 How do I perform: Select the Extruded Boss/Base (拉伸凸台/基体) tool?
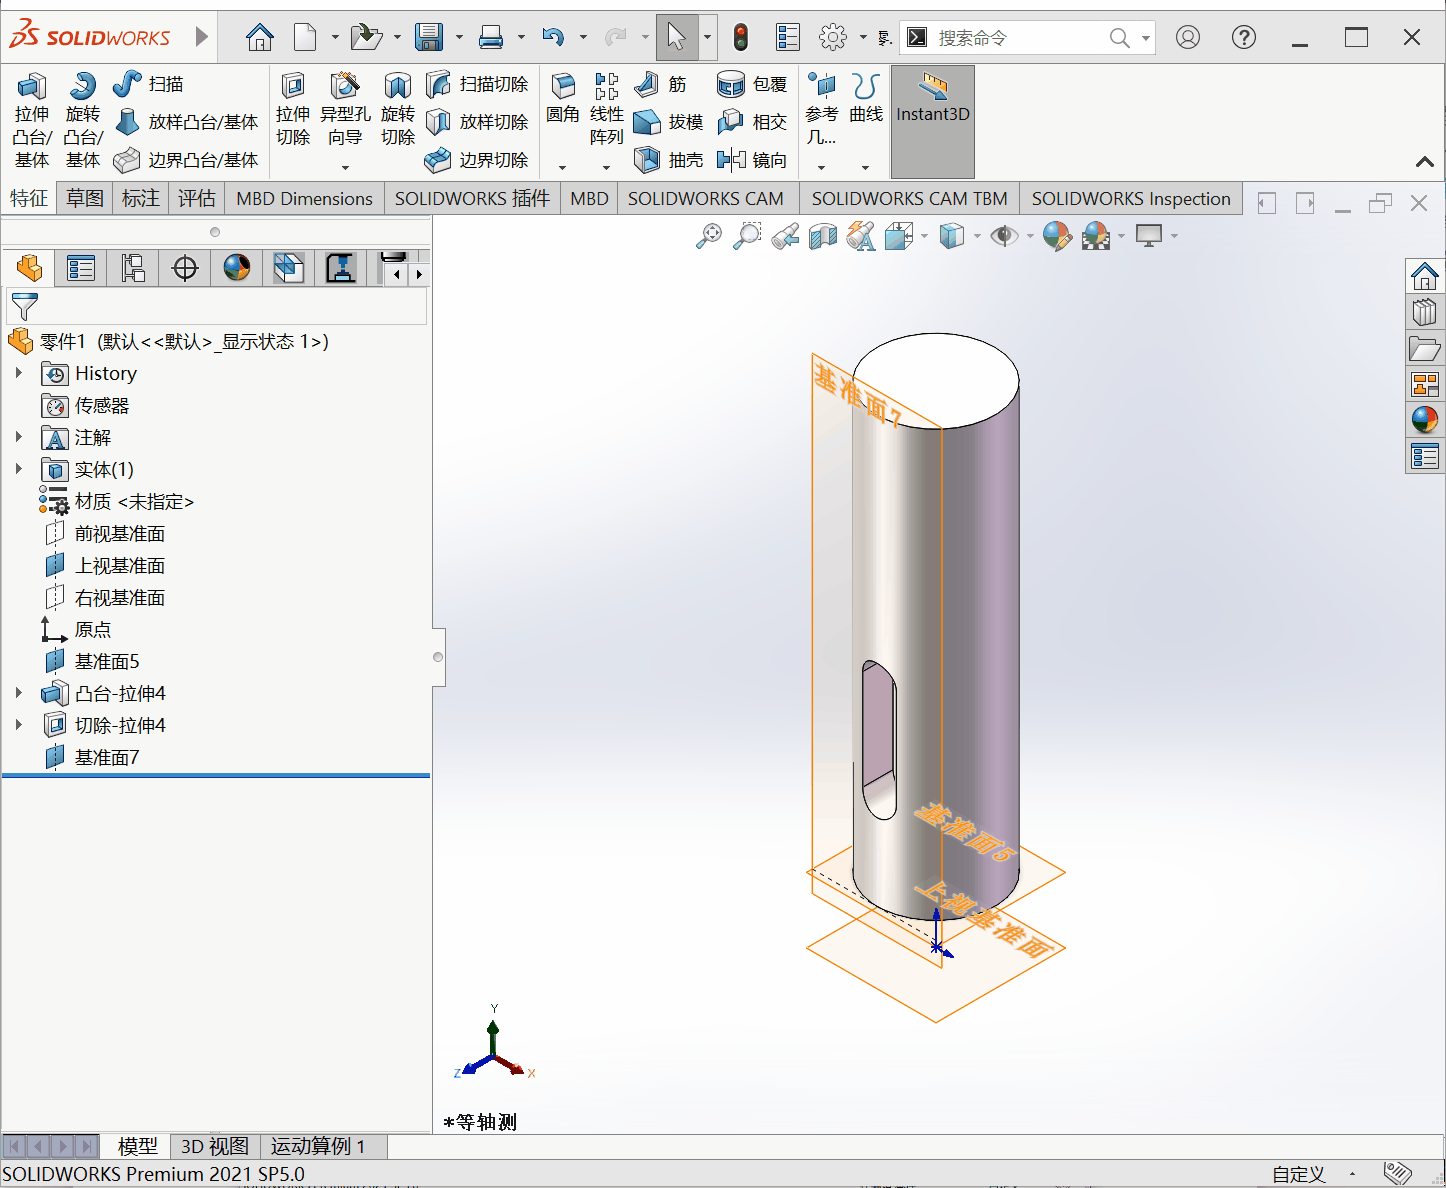tap(31, 120)
